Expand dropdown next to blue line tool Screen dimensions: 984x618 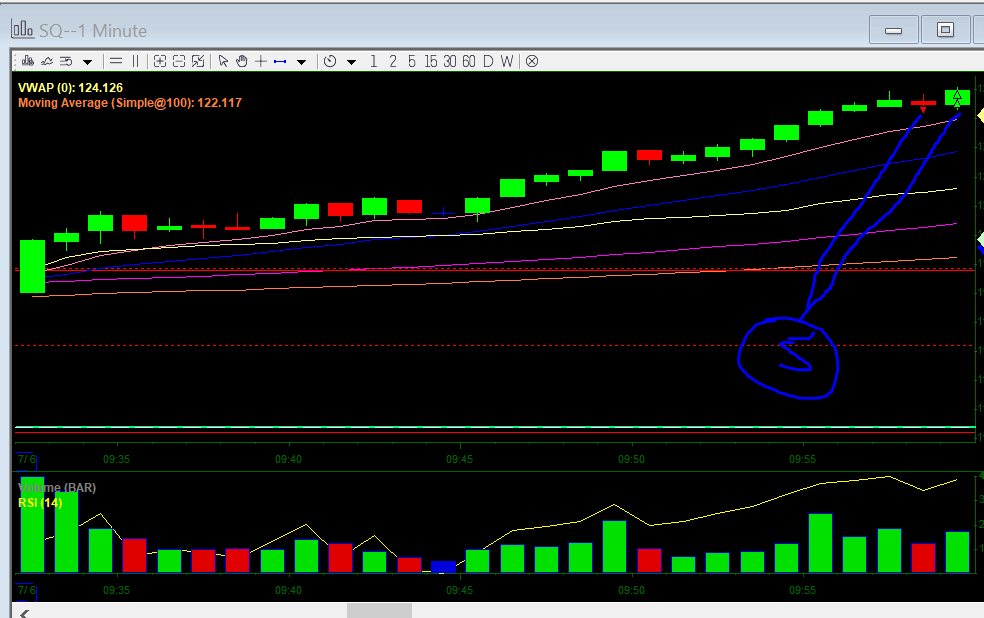pyautogui.click(x=301, y=62)
